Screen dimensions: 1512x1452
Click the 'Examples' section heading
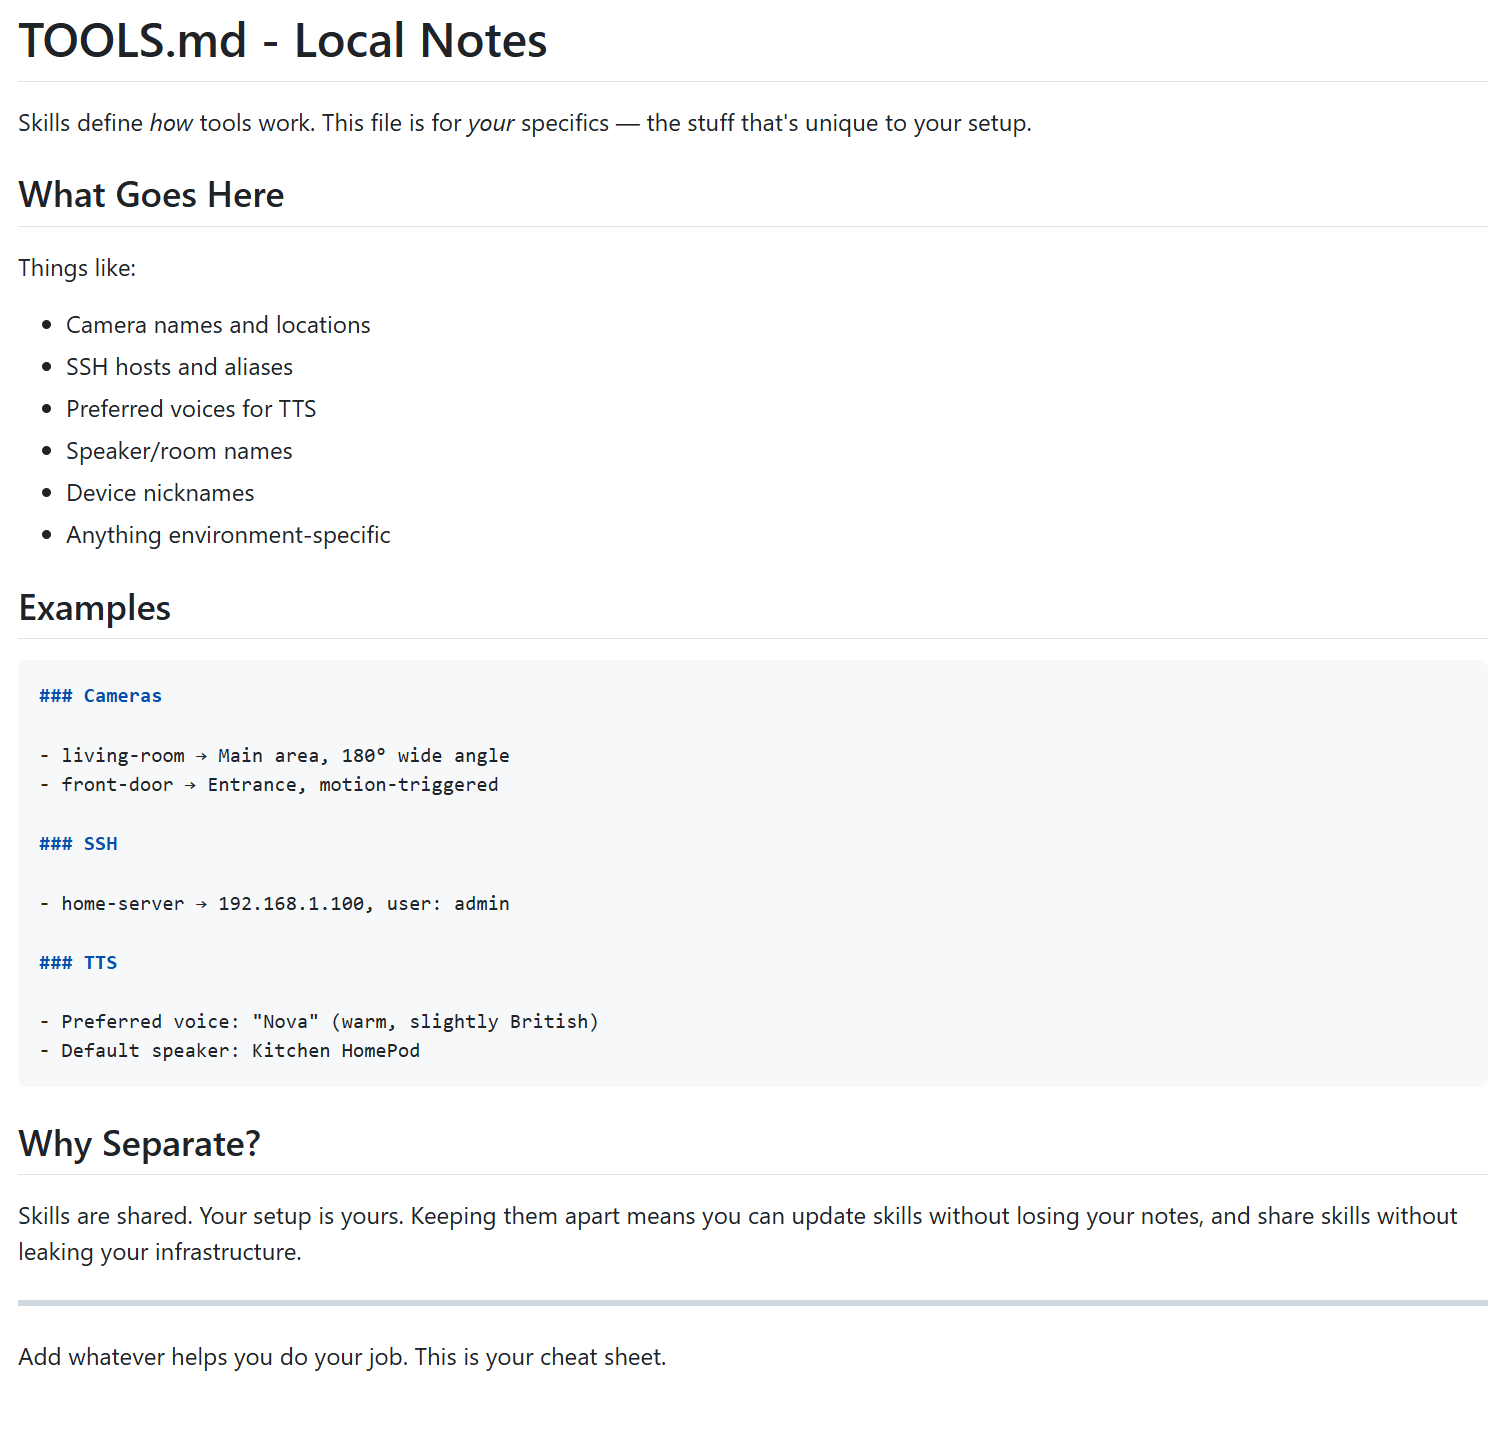click(95, 608)
